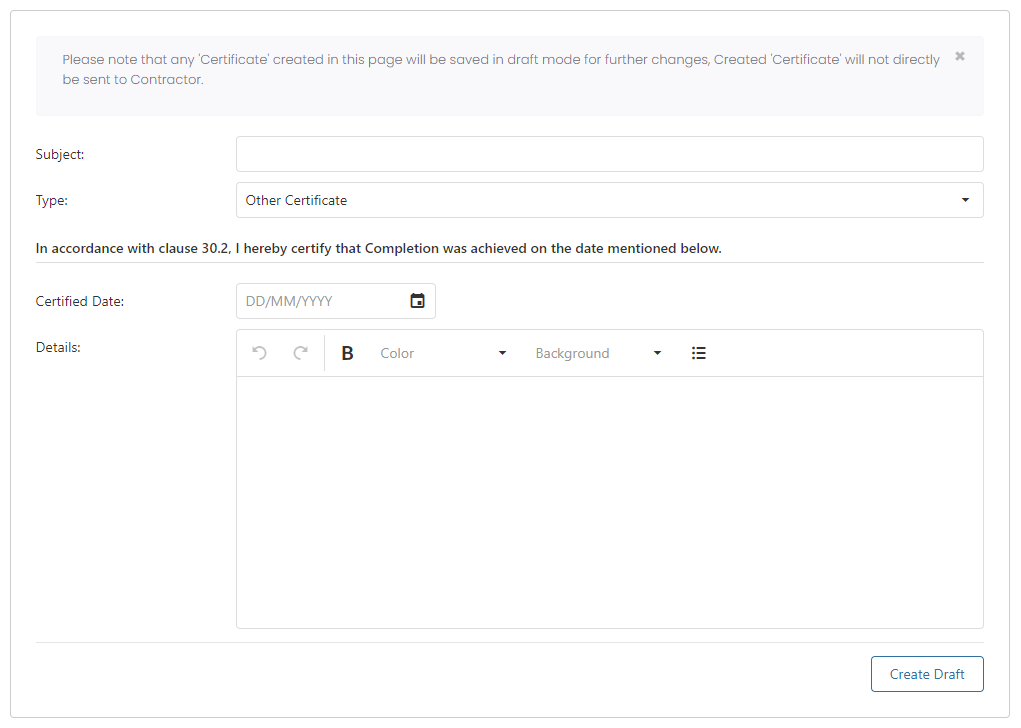Screen dimensions: 1021x728
Task: Redo the last edit in Details
Action: click(300, 353)
